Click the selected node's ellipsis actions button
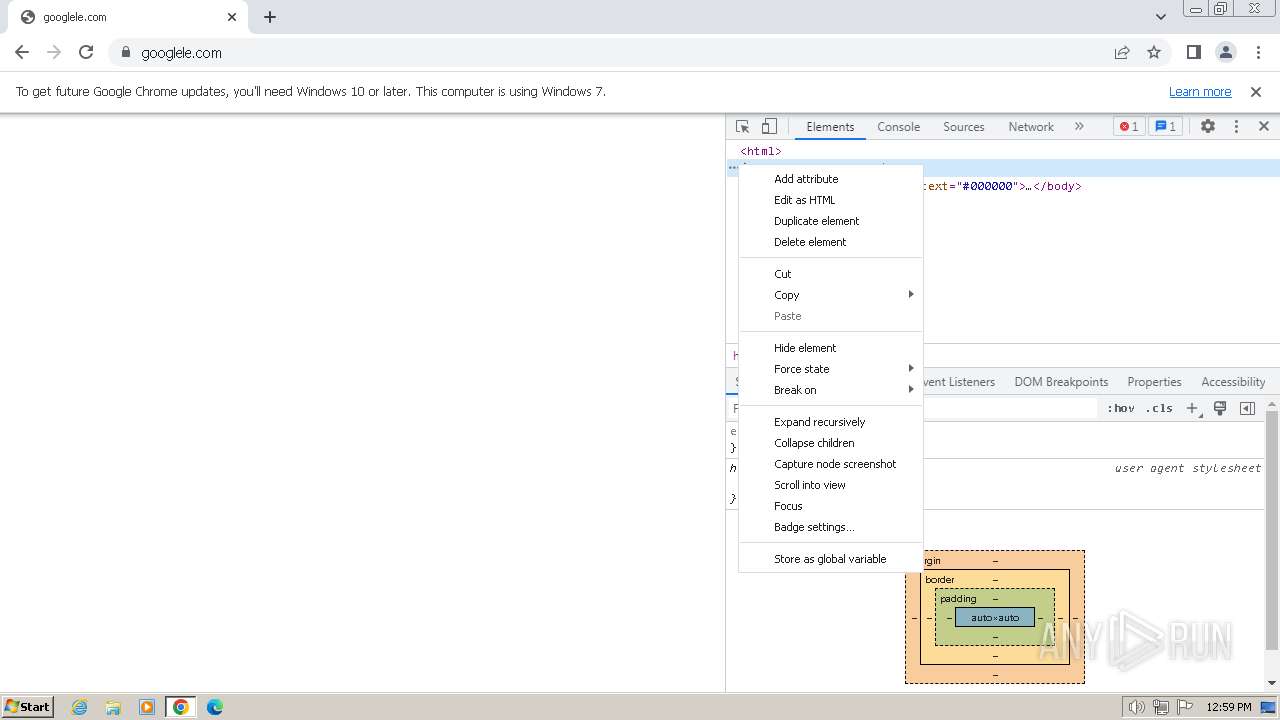The height and width of the screenshot is (720, 1280). click(x=732, y=168)
